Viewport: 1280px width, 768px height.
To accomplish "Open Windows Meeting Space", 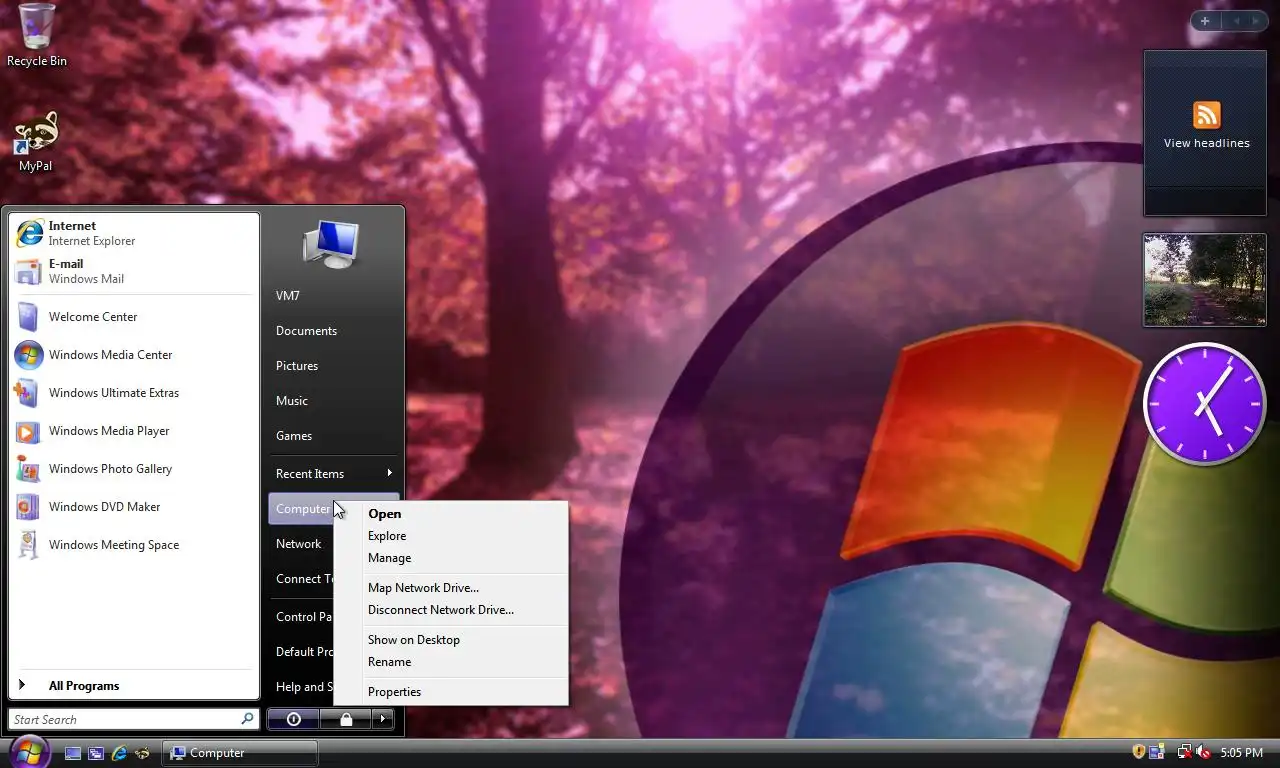I will coord(133,545).
